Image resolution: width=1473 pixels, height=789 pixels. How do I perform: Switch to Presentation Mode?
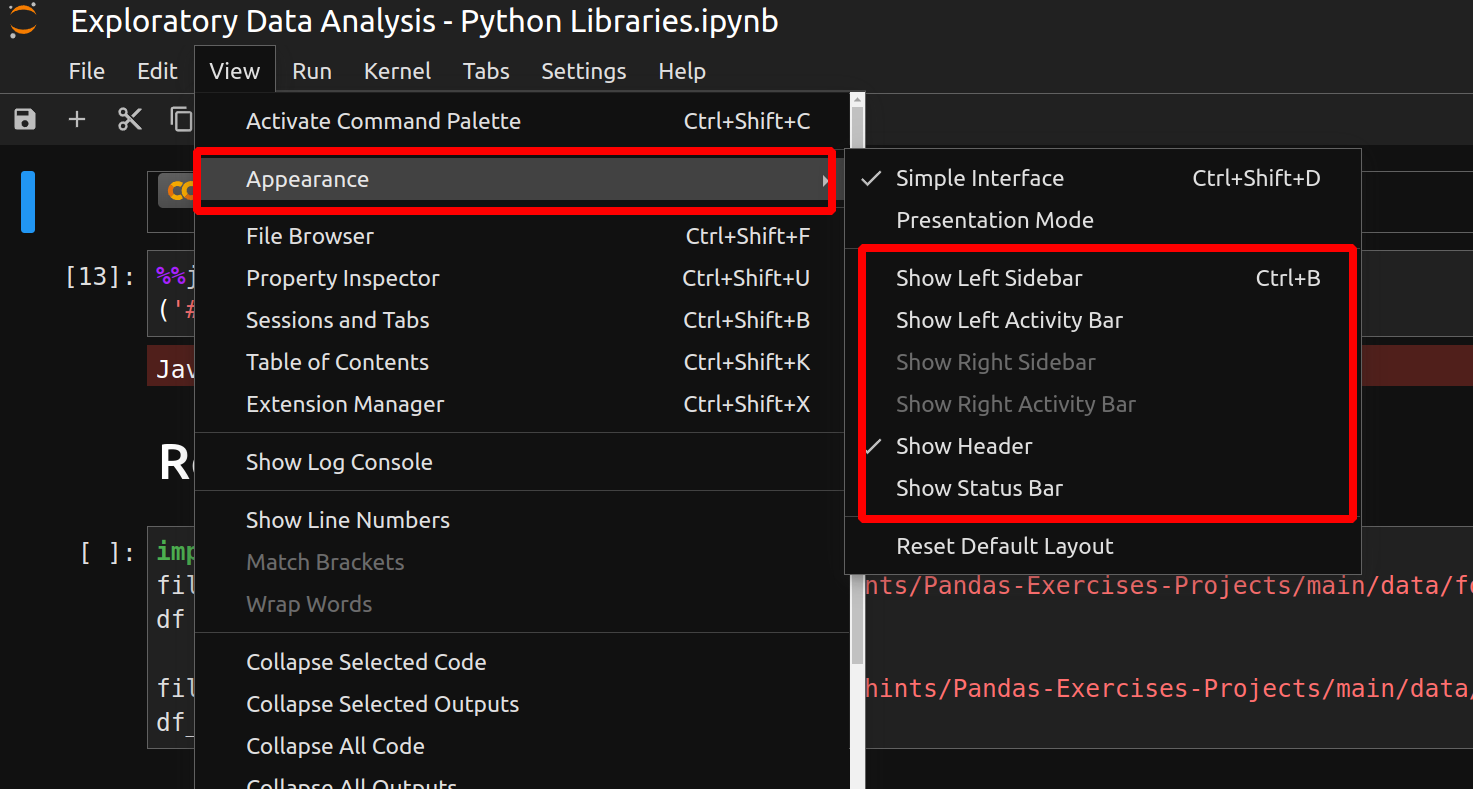(994, 220)
